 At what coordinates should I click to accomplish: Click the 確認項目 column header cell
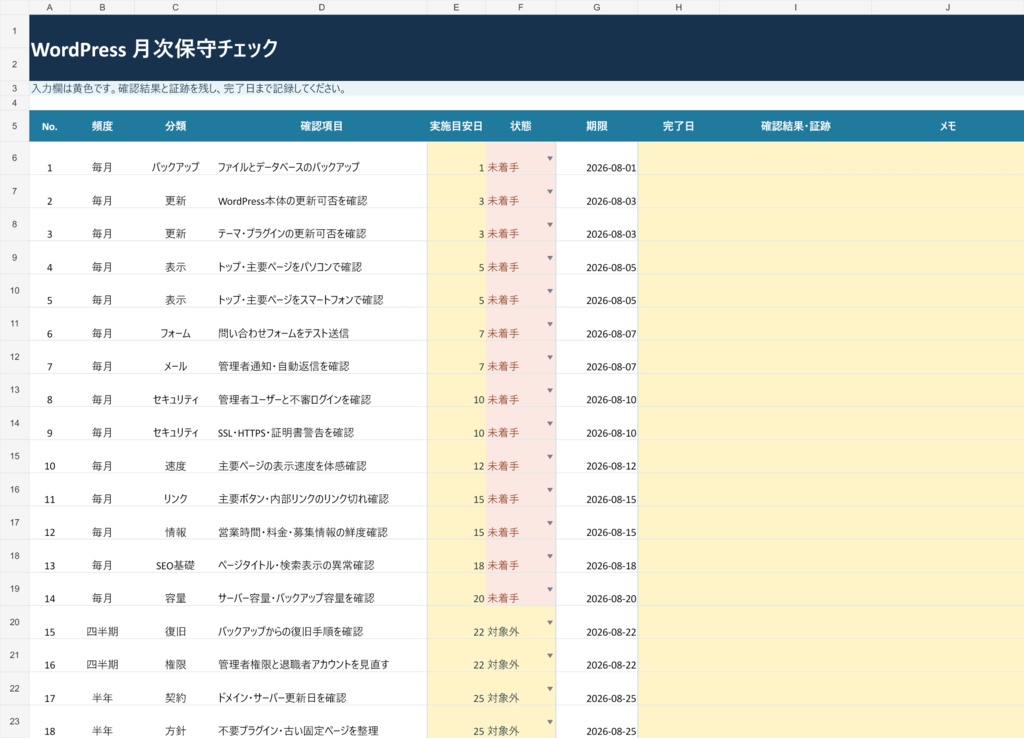point(321,126)
